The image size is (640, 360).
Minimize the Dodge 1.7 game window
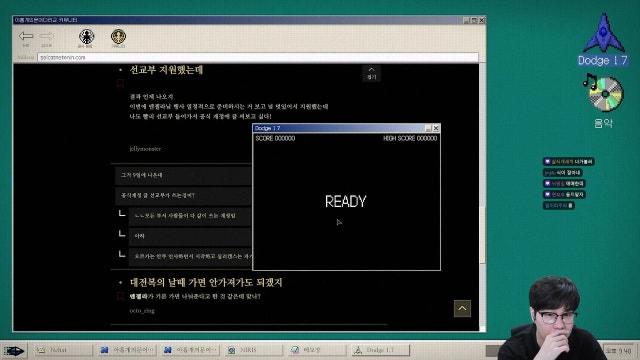click(x=428, y=128)
